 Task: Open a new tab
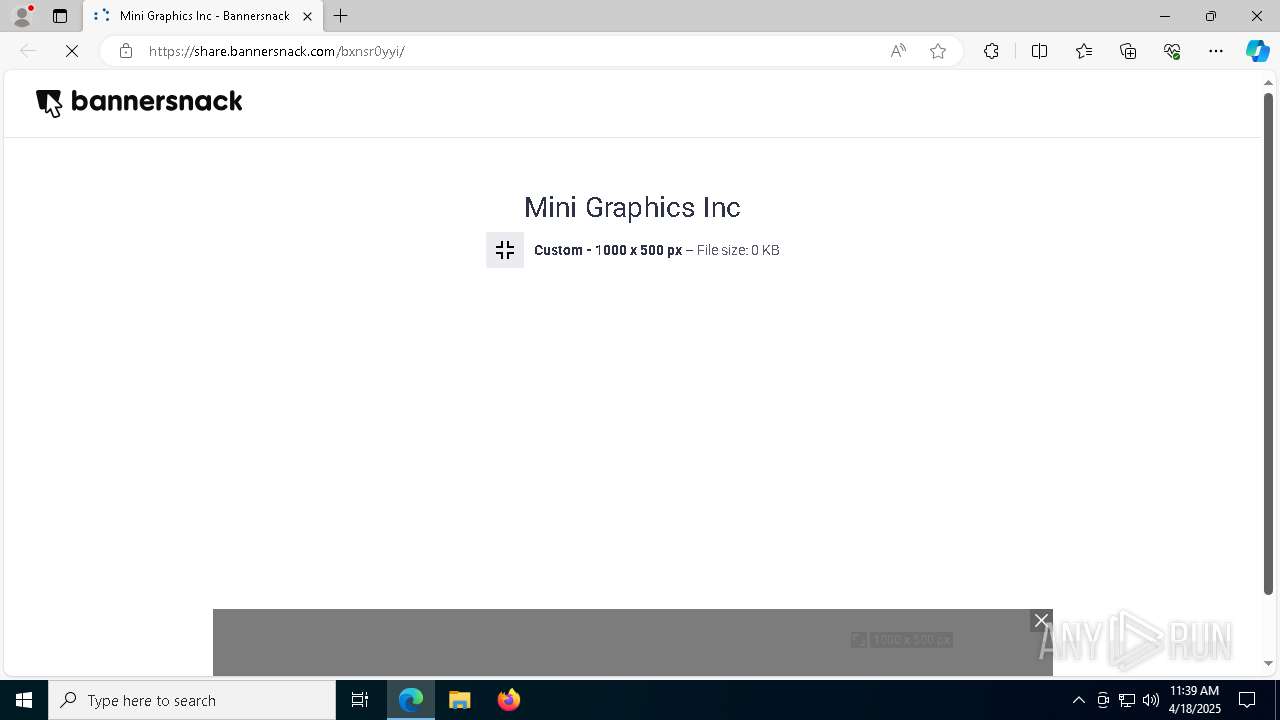click(341, 16)
